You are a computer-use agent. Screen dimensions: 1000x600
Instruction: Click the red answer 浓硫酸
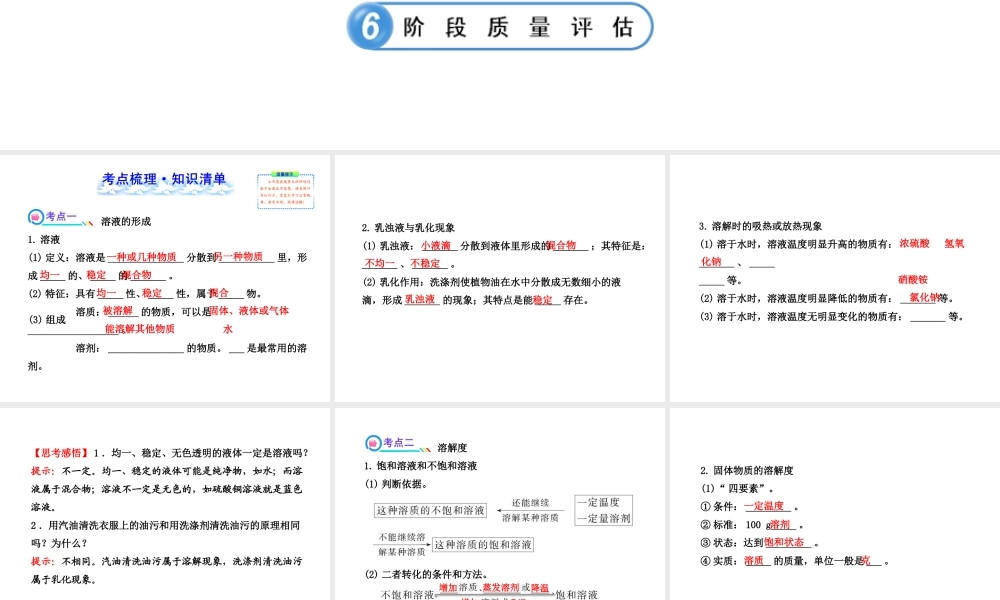point(915,244)
